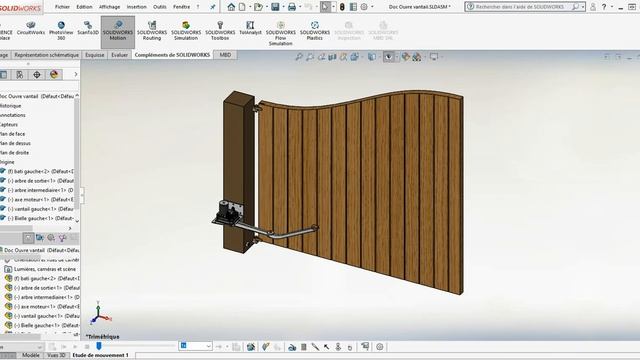The height and width of the screenshot is (360, 640).
Task: Pin the menu bar with pushpin
Action: [213, 7]
